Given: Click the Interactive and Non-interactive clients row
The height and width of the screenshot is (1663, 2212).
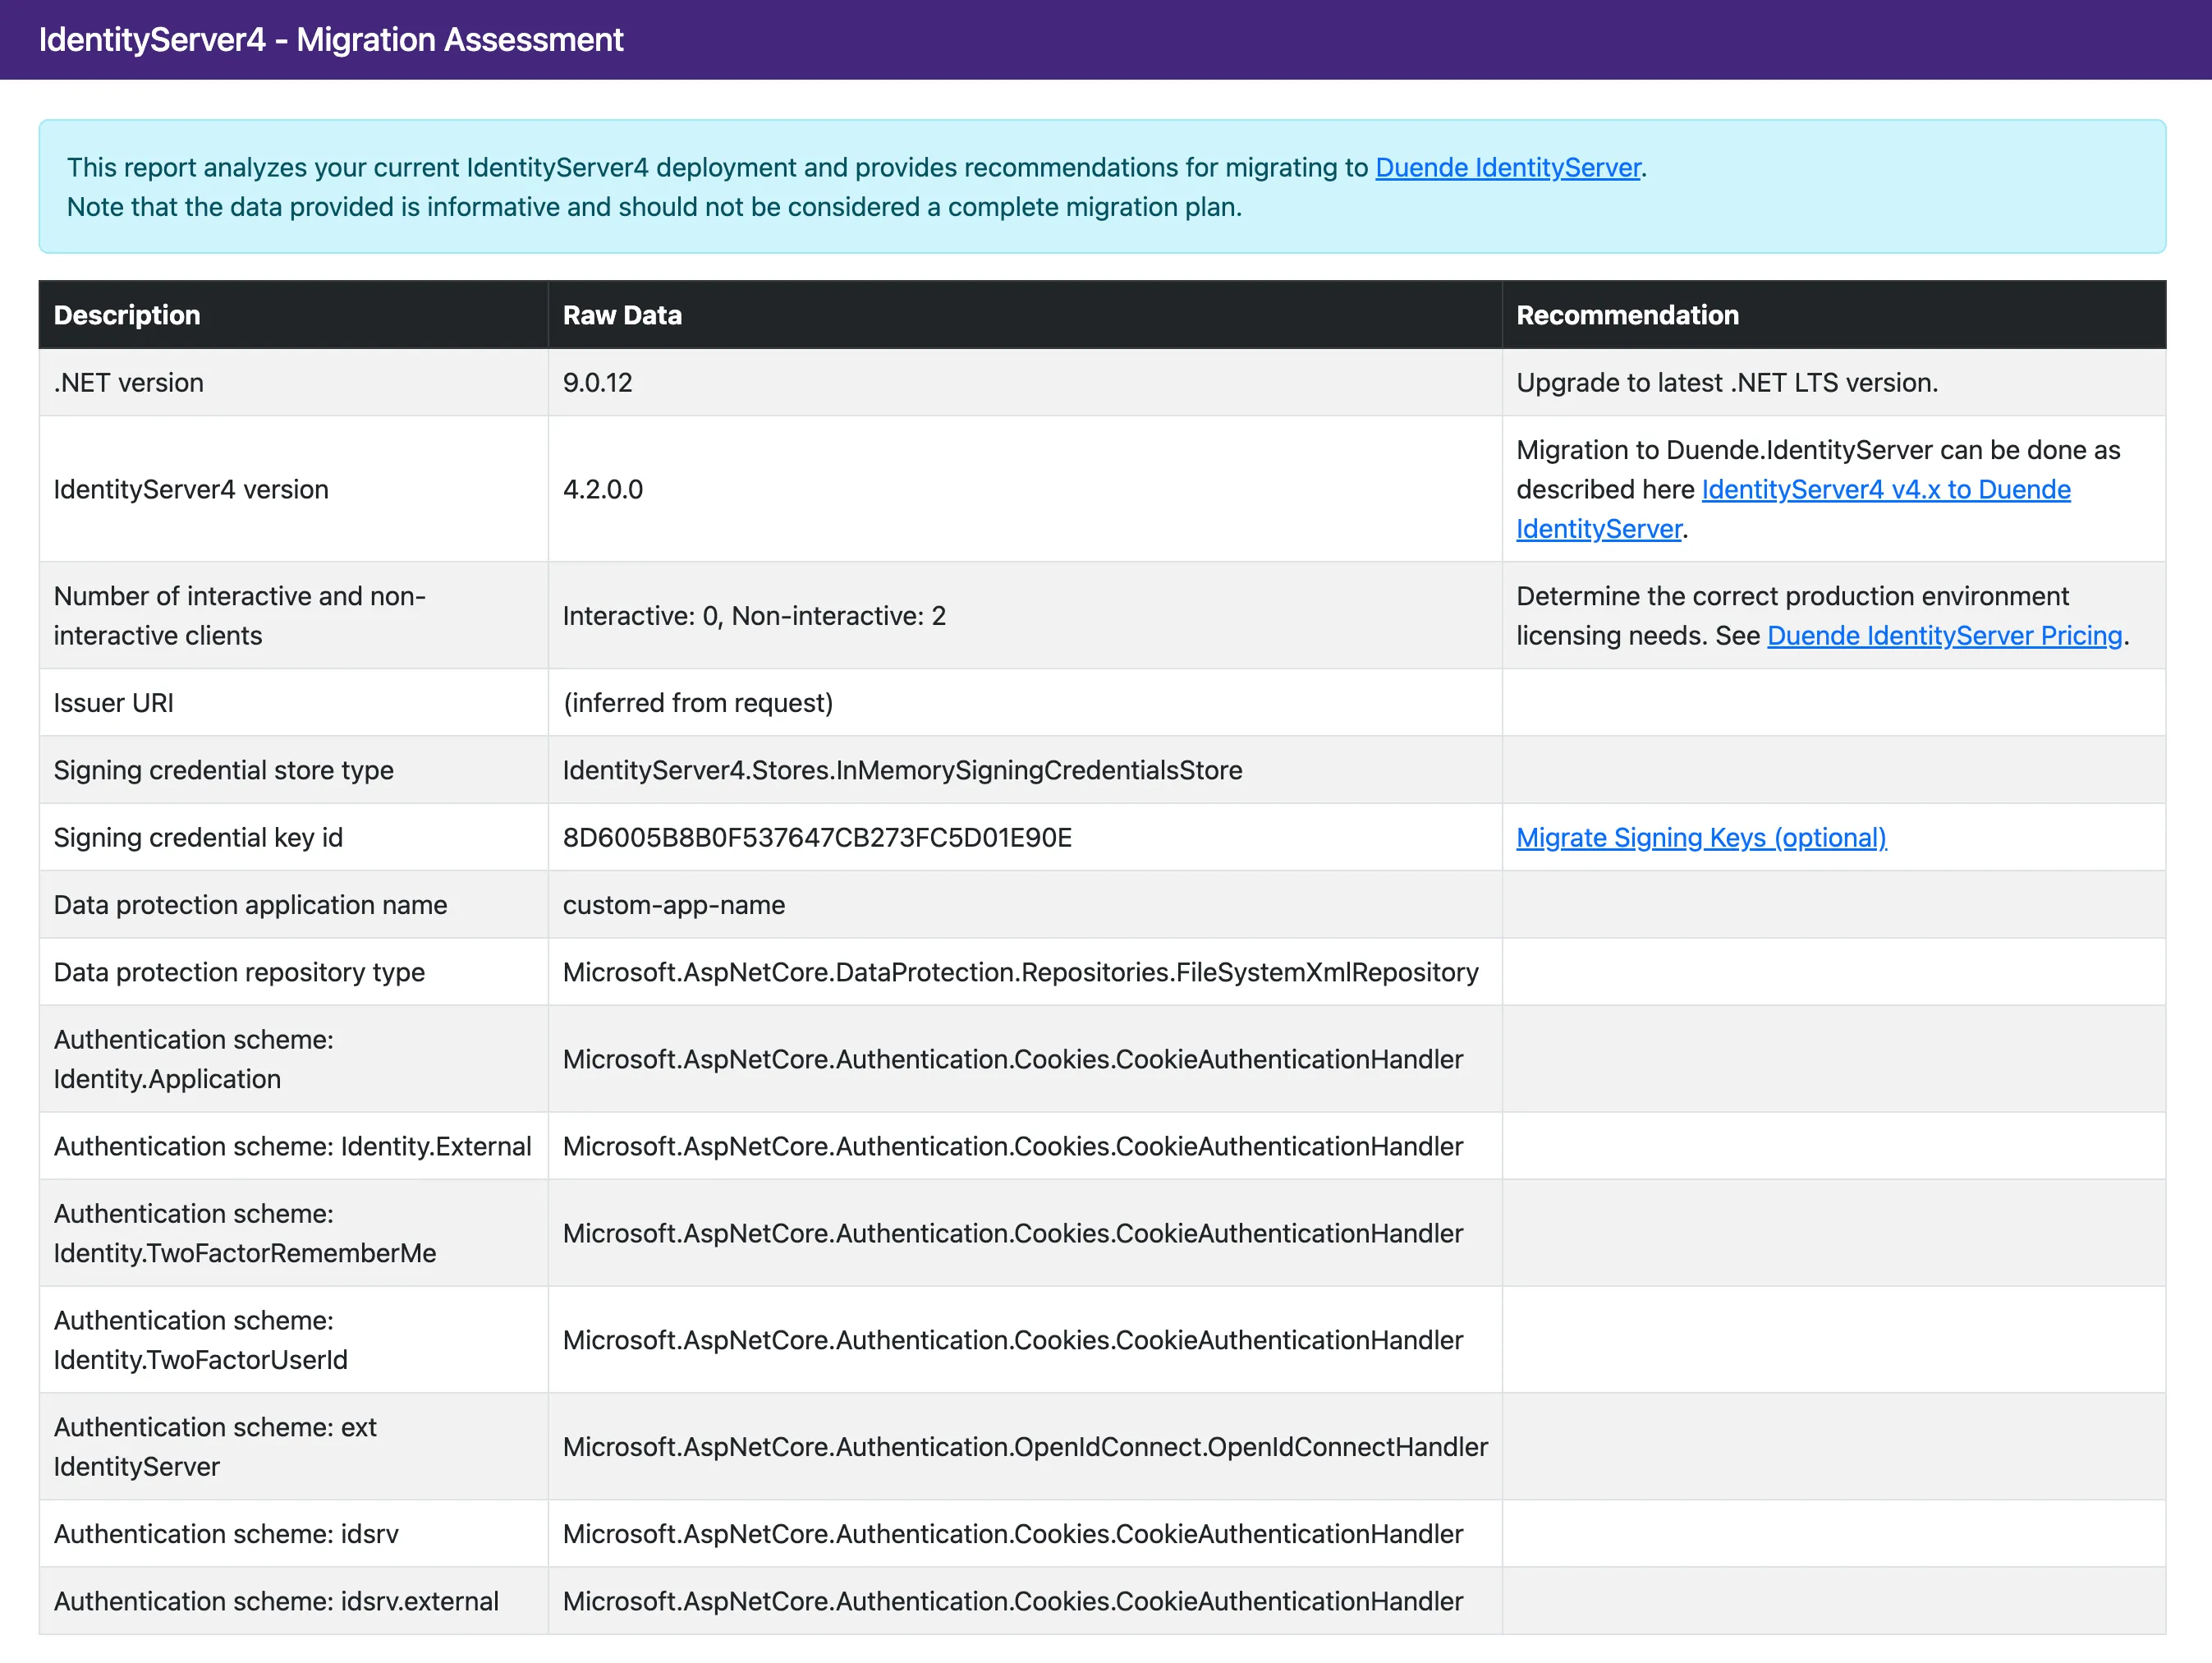Looking at the screenshot, I should coord(240,615).
